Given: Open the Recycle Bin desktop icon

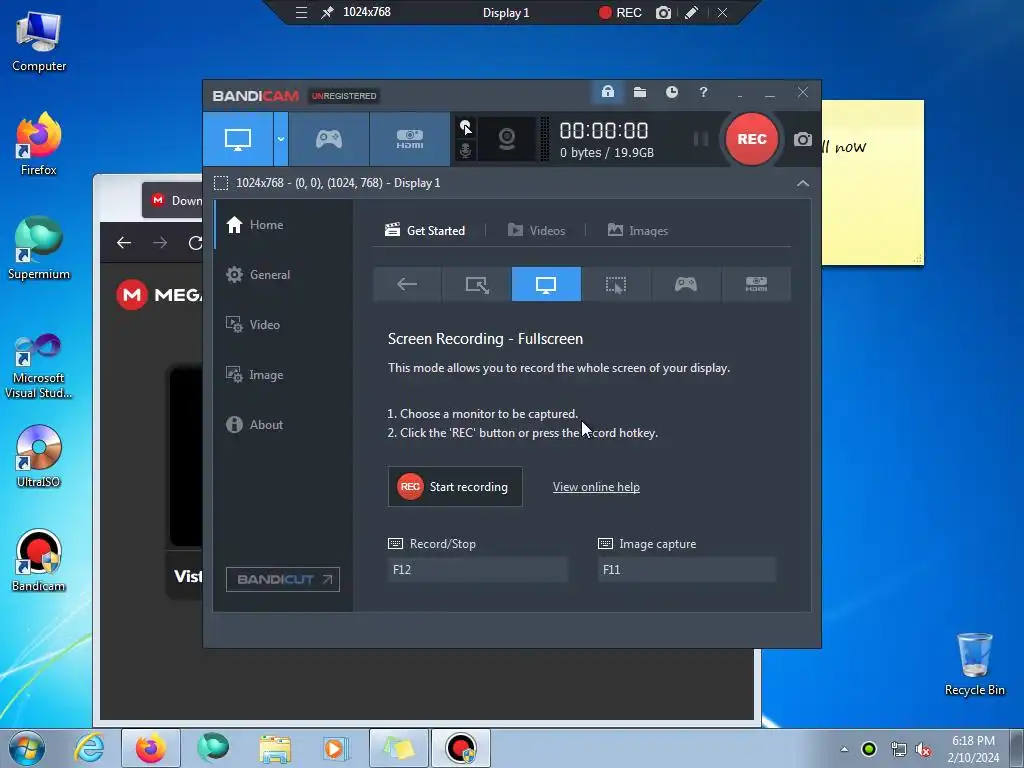Looking at the screenshot, I should tap(974, 665).
